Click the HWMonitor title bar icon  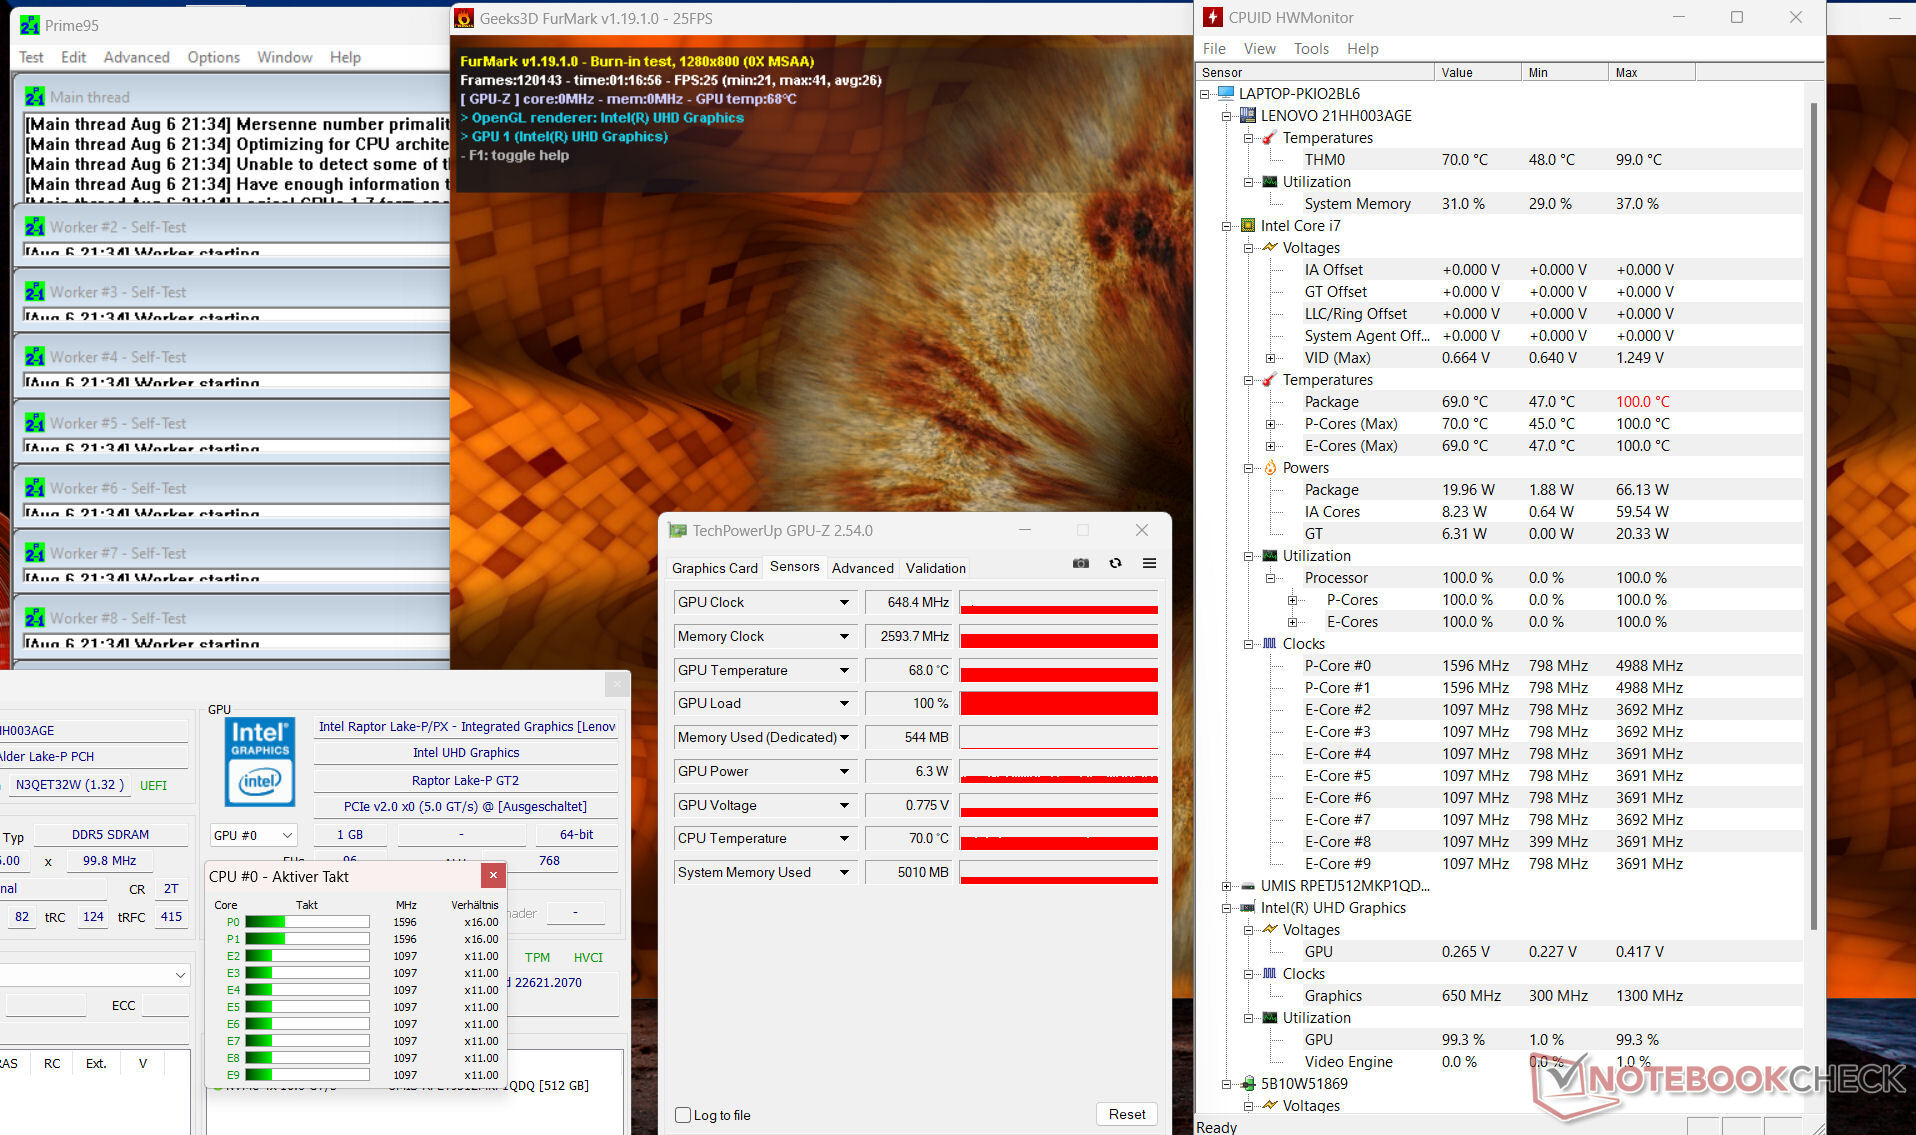(1212, 17)
